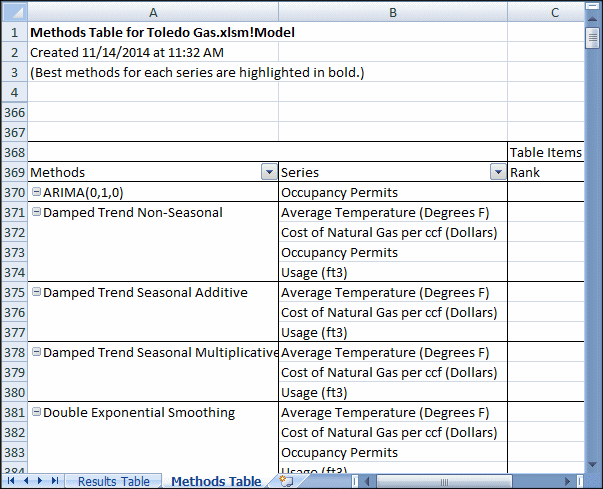
Task: Click the vertical scrollbar thumb
Action: click(593, 38)
